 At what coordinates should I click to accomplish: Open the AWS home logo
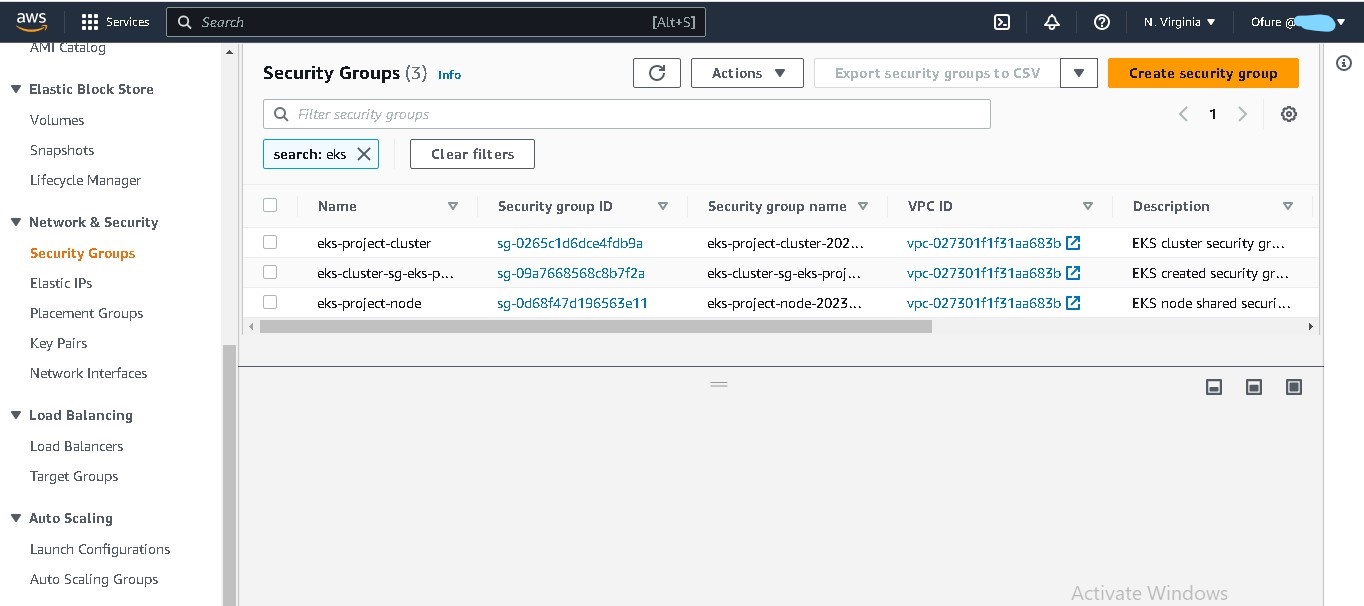(x=32, y=21)
